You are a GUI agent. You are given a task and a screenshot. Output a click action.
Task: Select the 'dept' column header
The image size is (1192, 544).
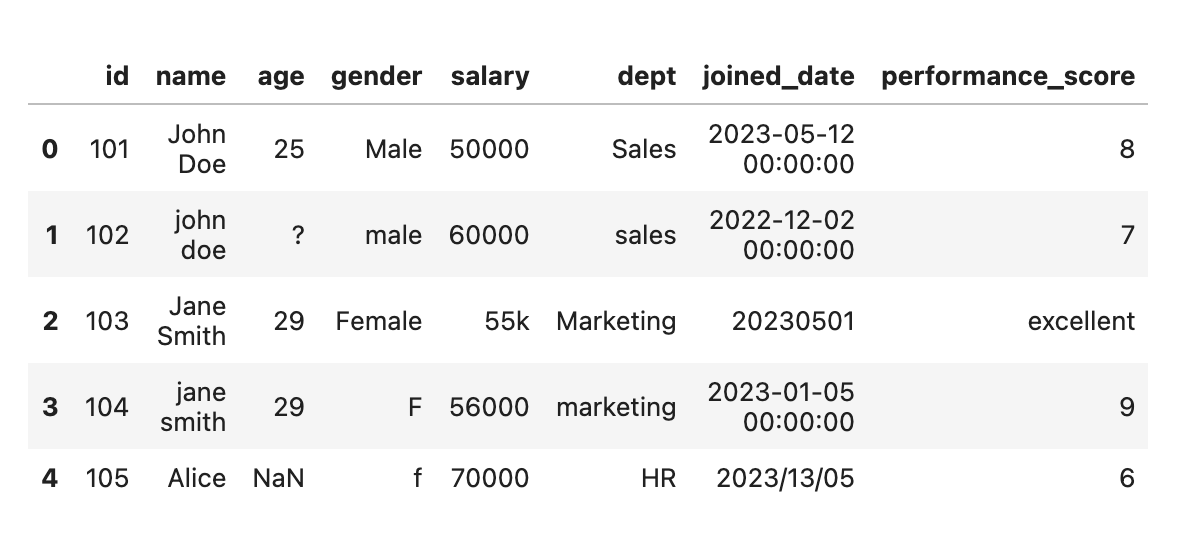point(646,77)
